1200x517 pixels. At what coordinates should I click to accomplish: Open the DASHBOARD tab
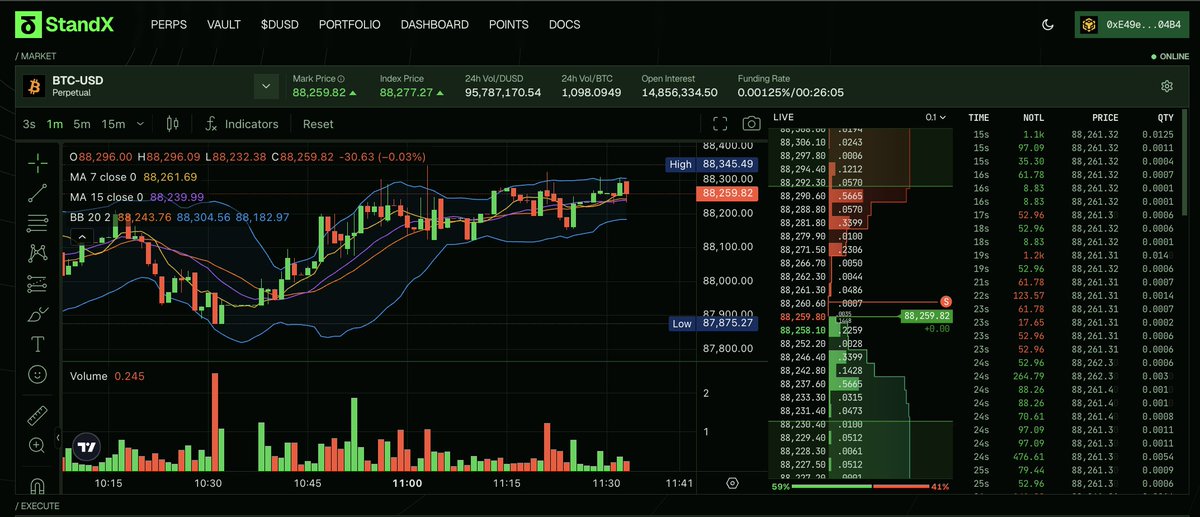click(x=434, y=25)
